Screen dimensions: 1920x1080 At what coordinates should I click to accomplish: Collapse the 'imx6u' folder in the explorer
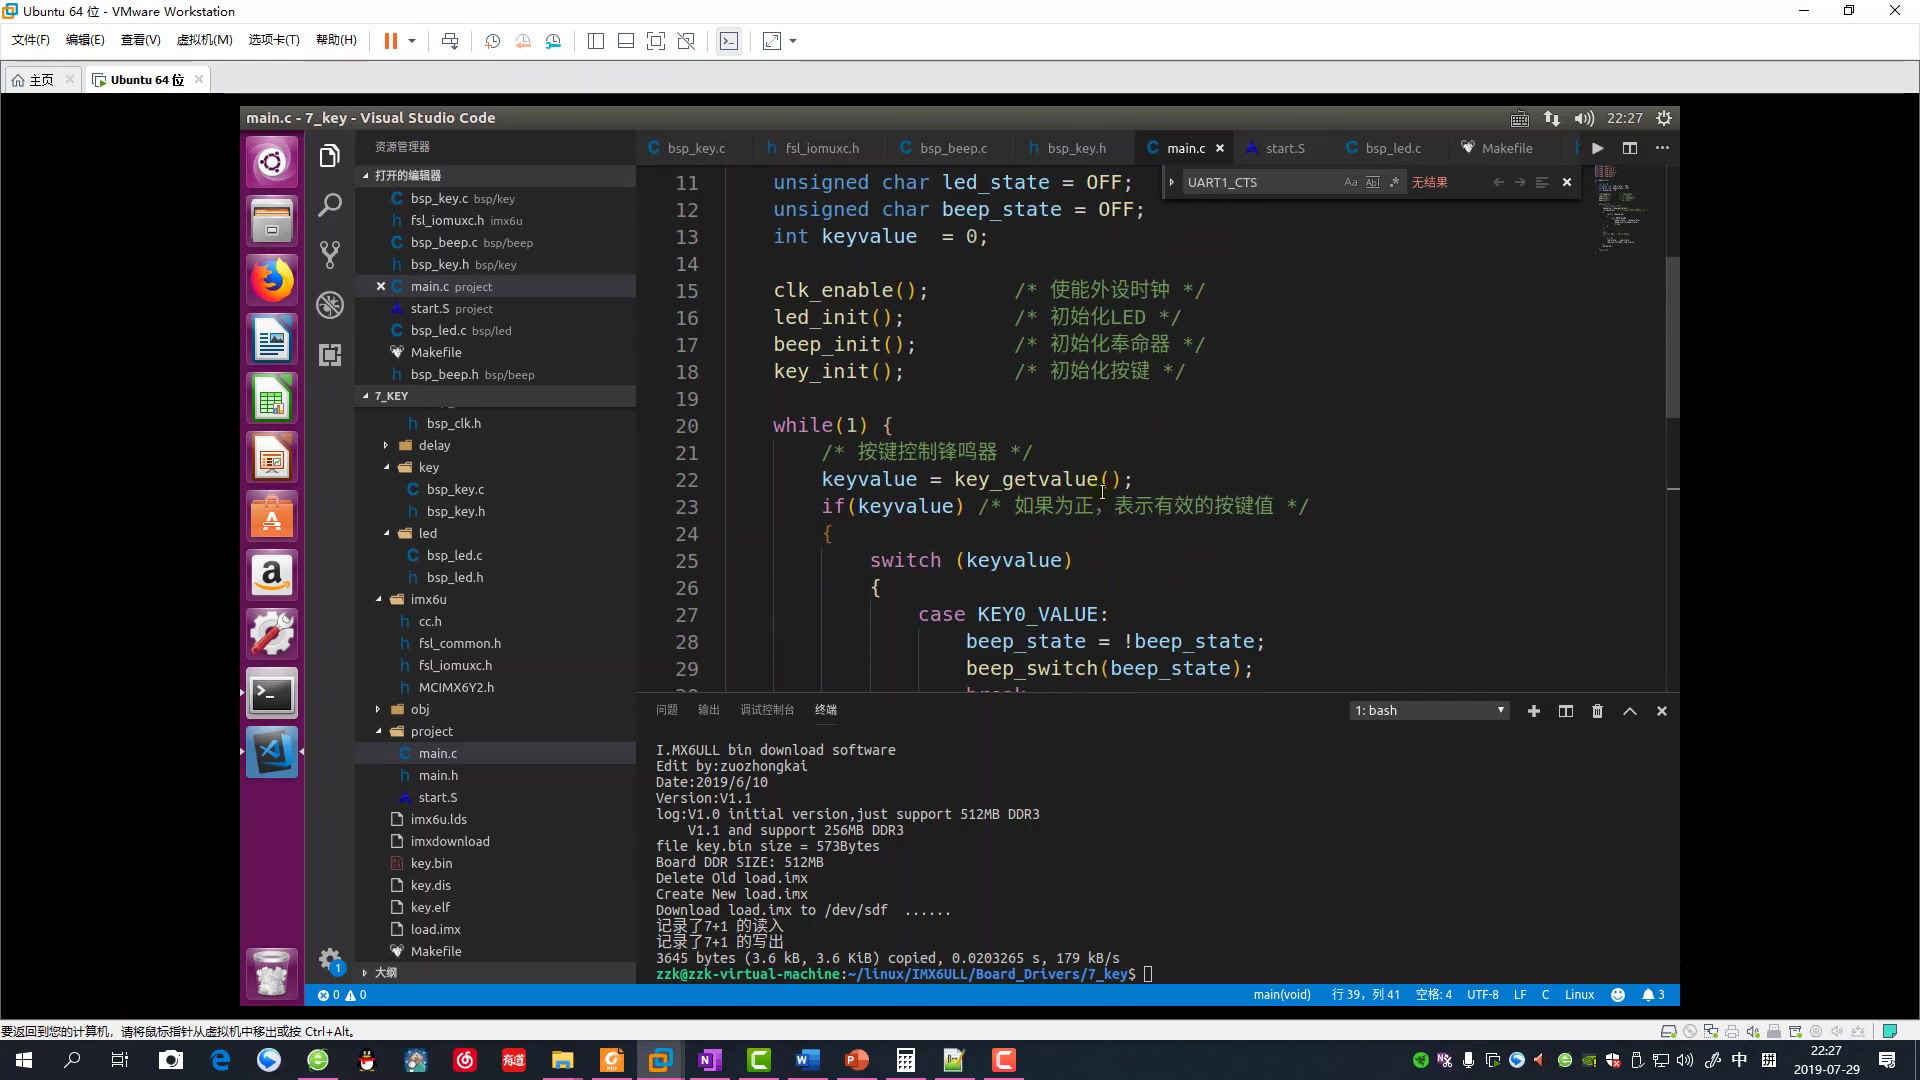click(381, 599)
